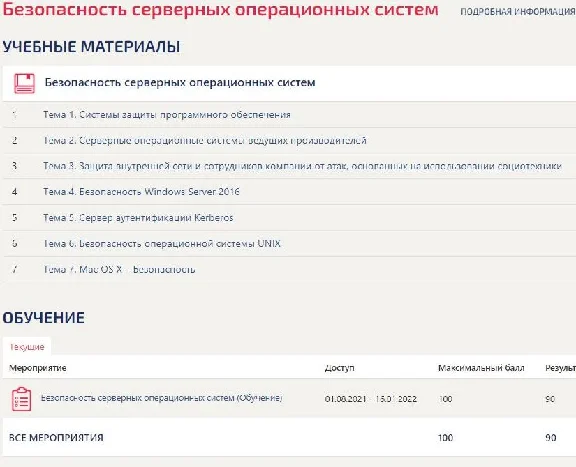Viewport: 576px width, 467px height.
Task: Click the materials header Безопасность серверных операционных систем
Action: [x=180, y=82]
